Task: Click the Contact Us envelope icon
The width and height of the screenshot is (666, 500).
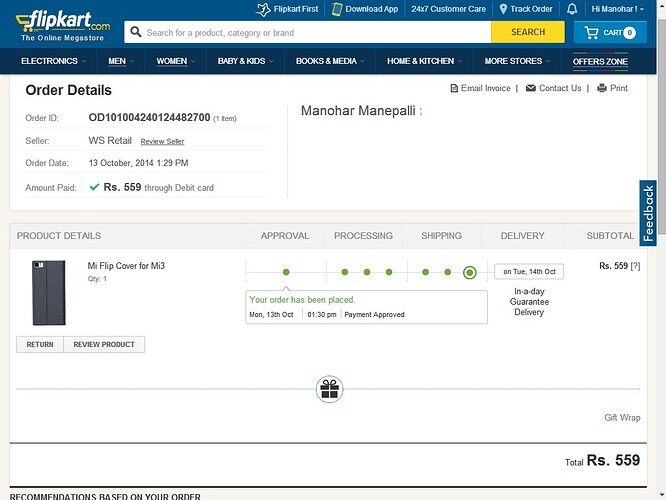Action: tap(531, 88)
